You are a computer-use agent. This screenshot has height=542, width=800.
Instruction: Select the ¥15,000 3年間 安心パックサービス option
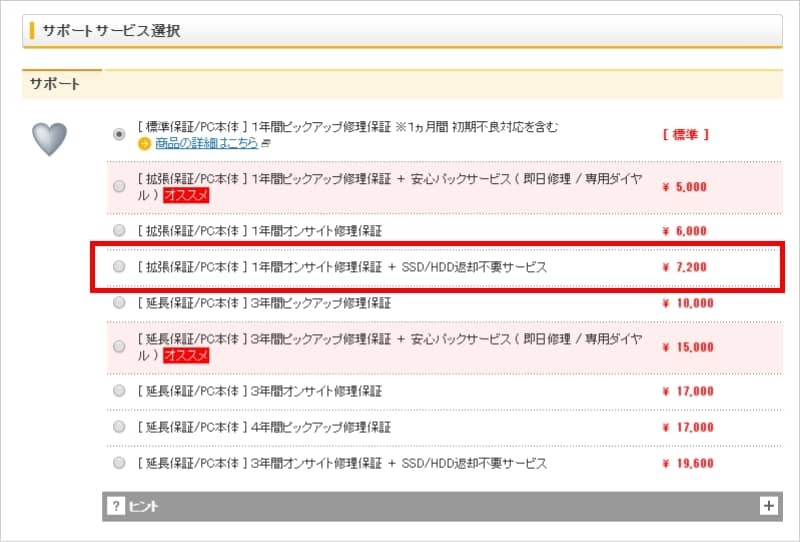click(x=120, y=347)
